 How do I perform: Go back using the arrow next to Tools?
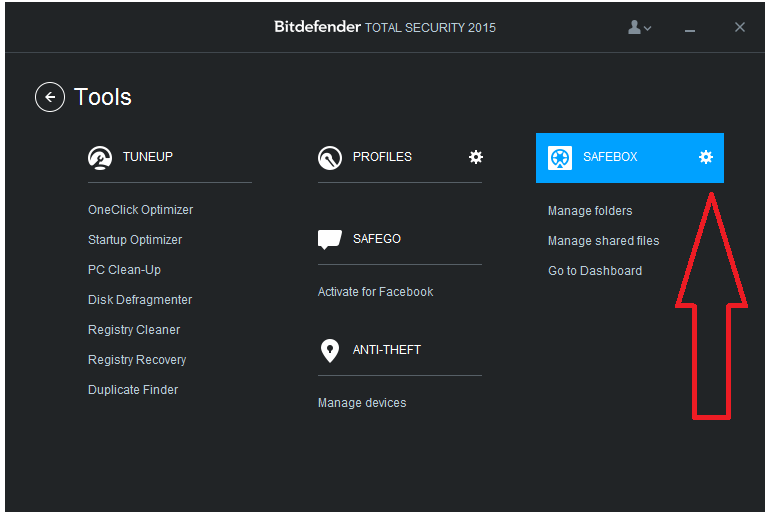(50, 97)
